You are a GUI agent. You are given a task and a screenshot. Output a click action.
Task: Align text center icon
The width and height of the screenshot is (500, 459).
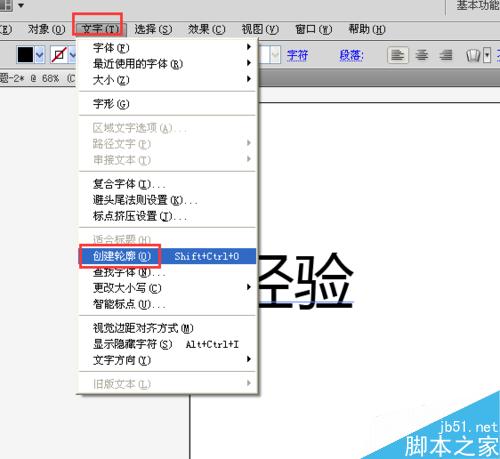422,55
